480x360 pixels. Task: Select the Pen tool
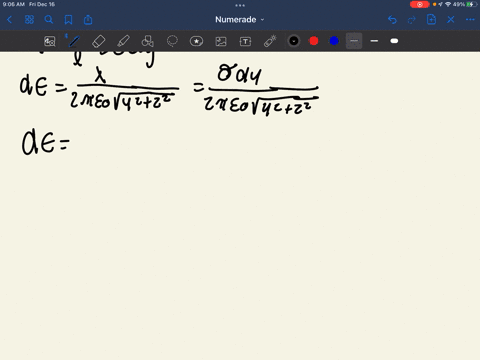[x=74, y=41]
